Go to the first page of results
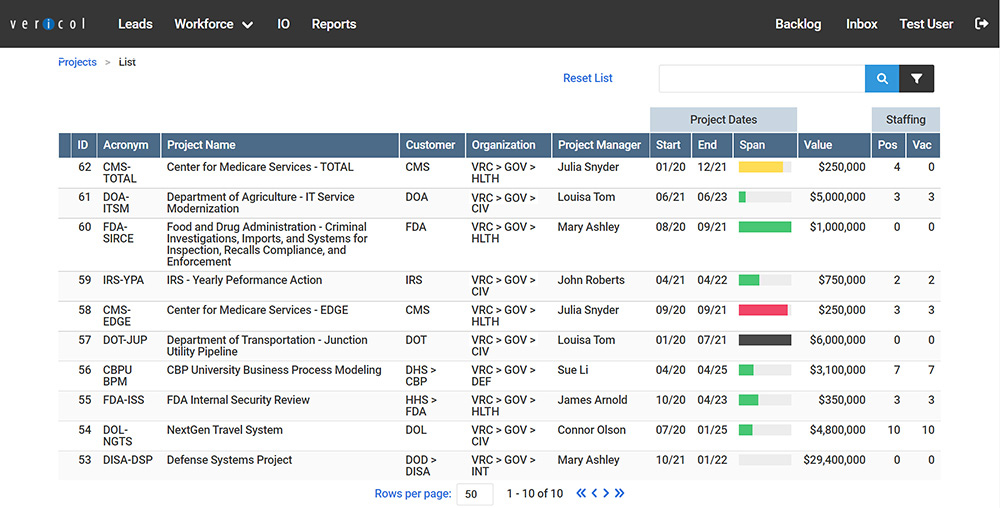This screenshot has width=1000, height=508. coord(580,493)
